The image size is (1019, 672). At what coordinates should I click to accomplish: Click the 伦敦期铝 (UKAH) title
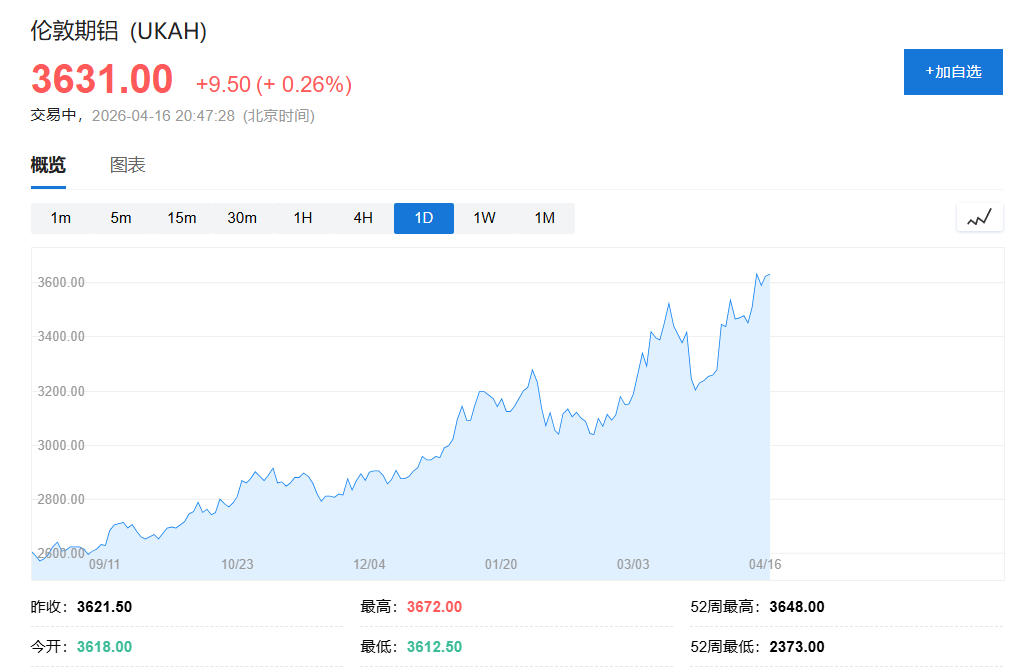[x=117, y=30]
